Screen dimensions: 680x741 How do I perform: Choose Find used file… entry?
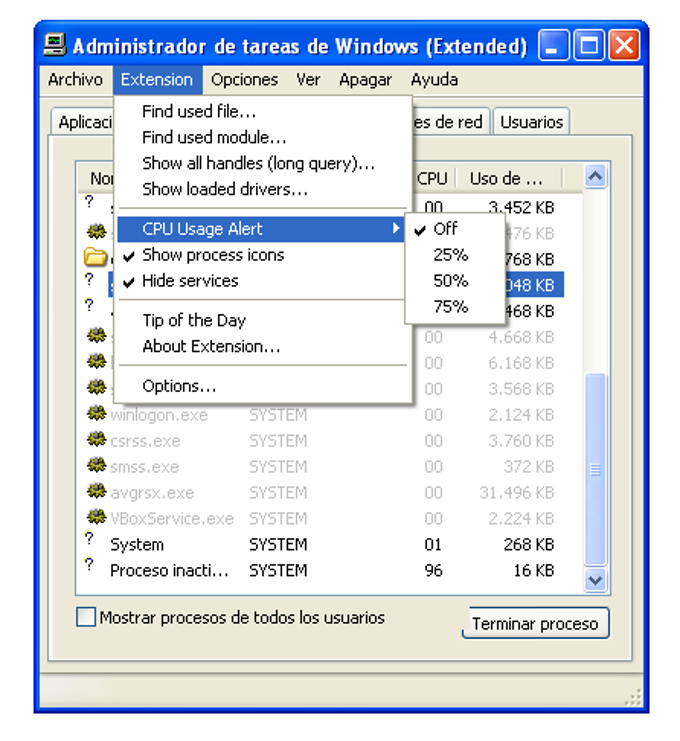(262, 112)
